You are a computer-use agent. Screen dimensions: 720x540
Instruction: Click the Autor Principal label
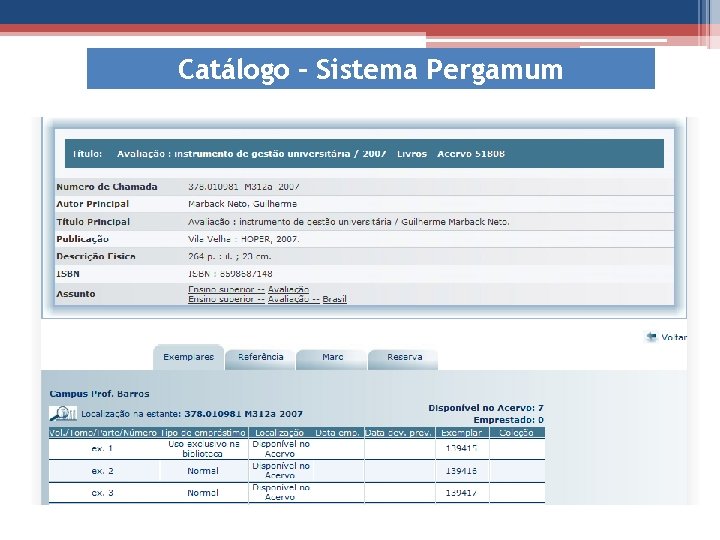click(92, 204)
